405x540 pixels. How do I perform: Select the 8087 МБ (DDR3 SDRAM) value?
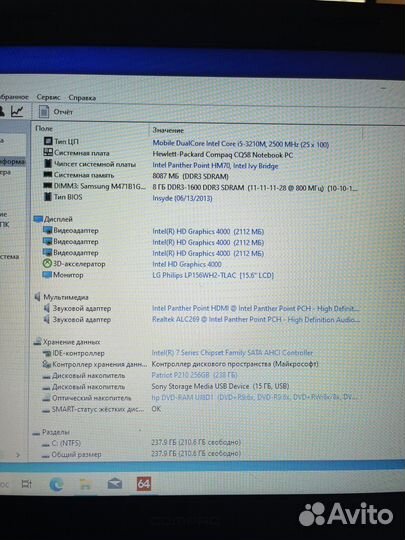click(190, 176)
